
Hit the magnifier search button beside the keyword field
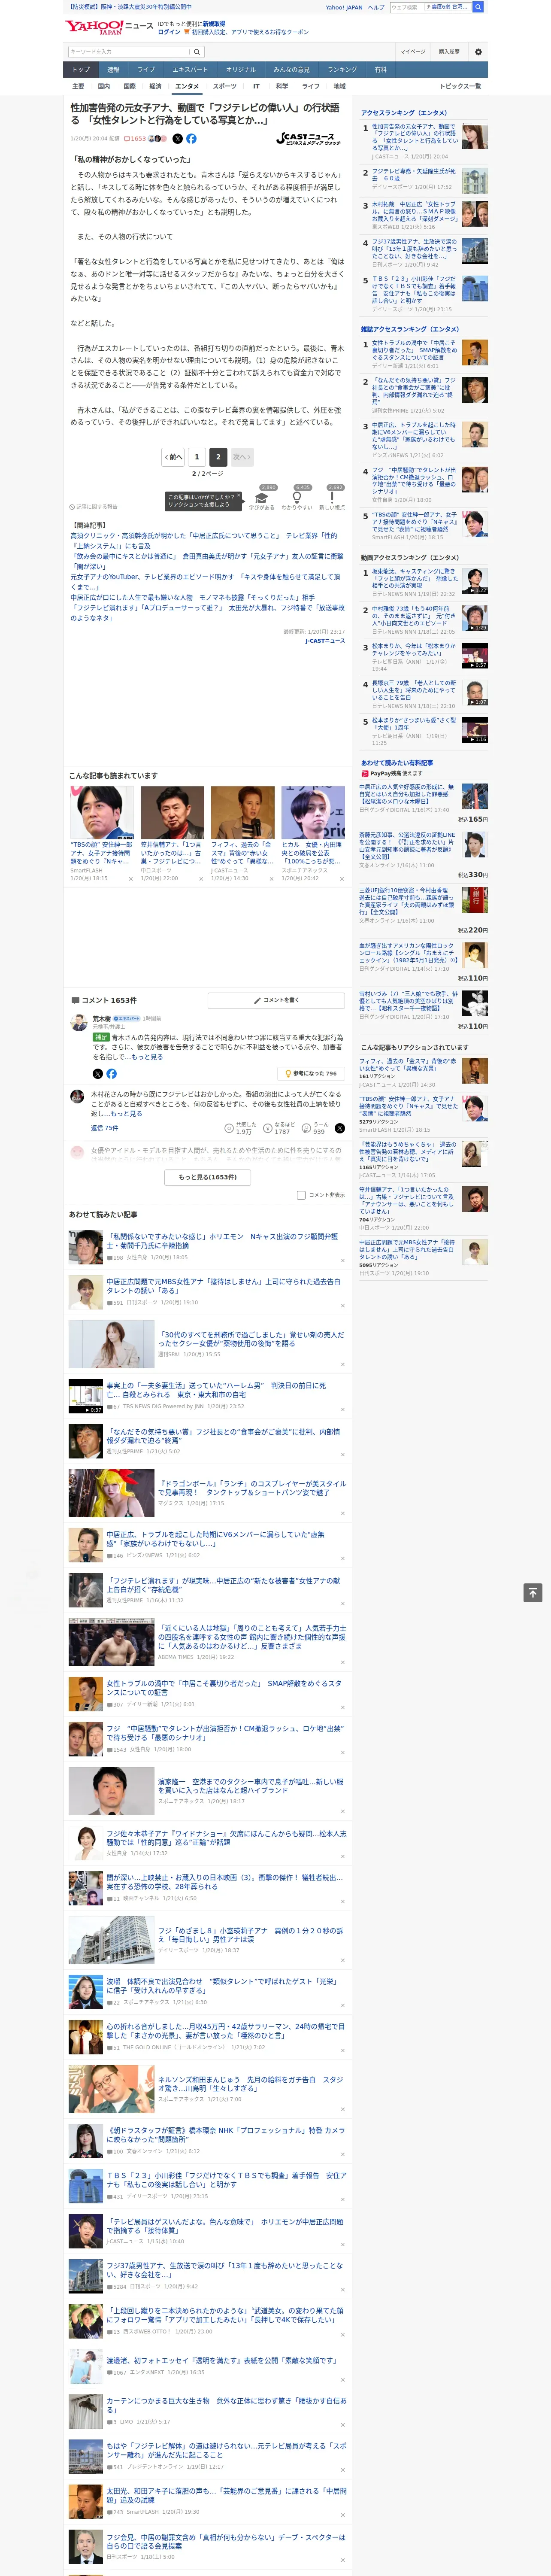(x=197, y=52)
